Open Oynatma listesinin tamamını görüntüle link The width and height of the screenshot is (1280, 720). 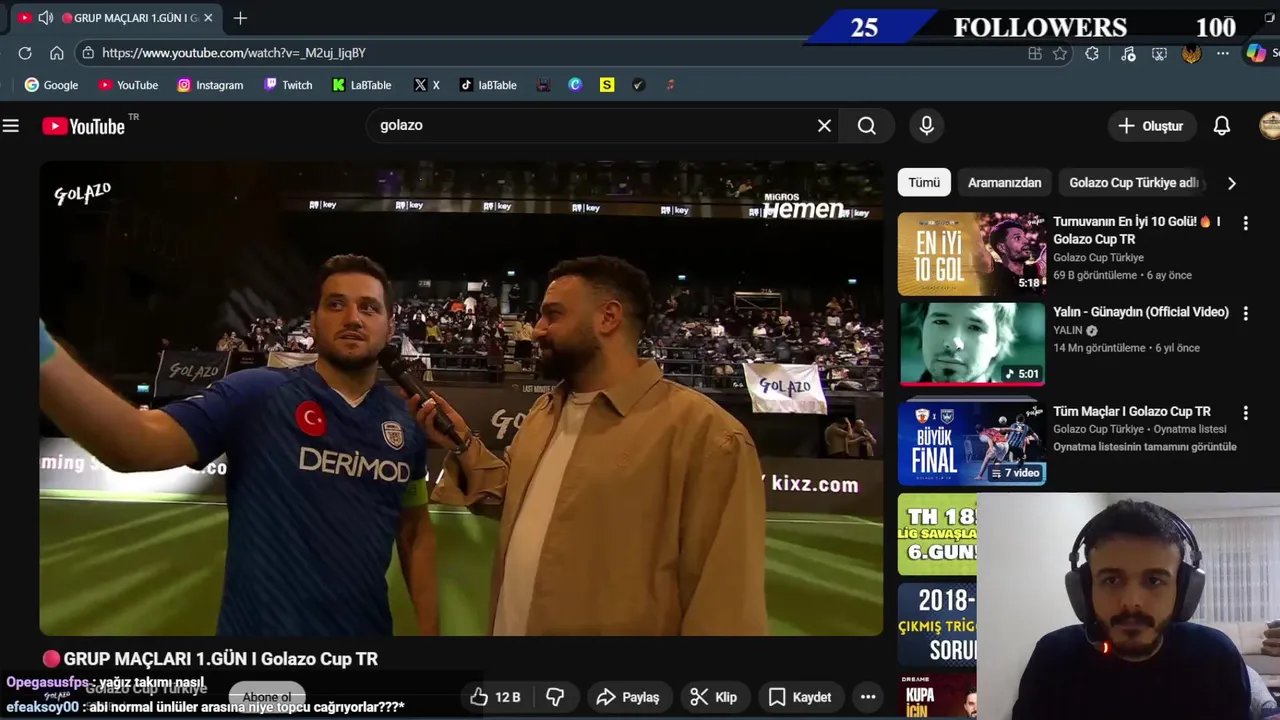tap(1145, 447)
